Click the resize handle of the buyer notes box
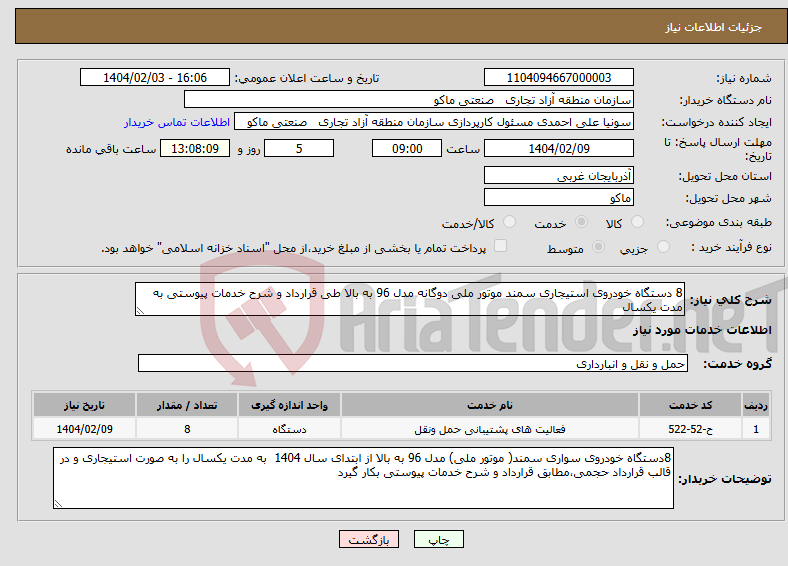The image size is (788, 566). point(58,503)
